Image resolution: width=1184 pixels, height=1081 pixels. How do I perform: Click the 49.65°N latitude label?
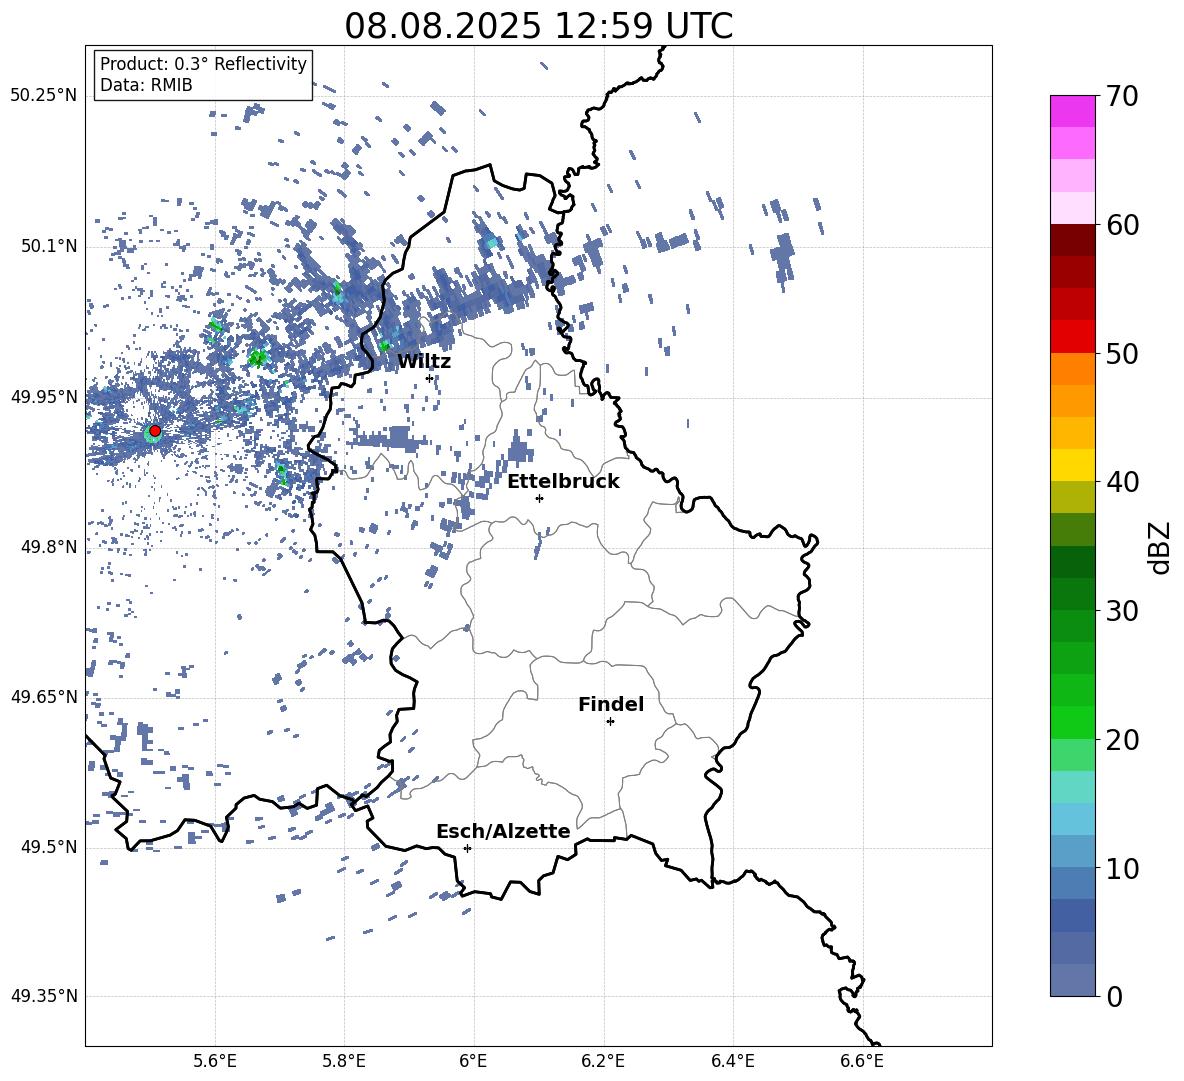(44, 696)
